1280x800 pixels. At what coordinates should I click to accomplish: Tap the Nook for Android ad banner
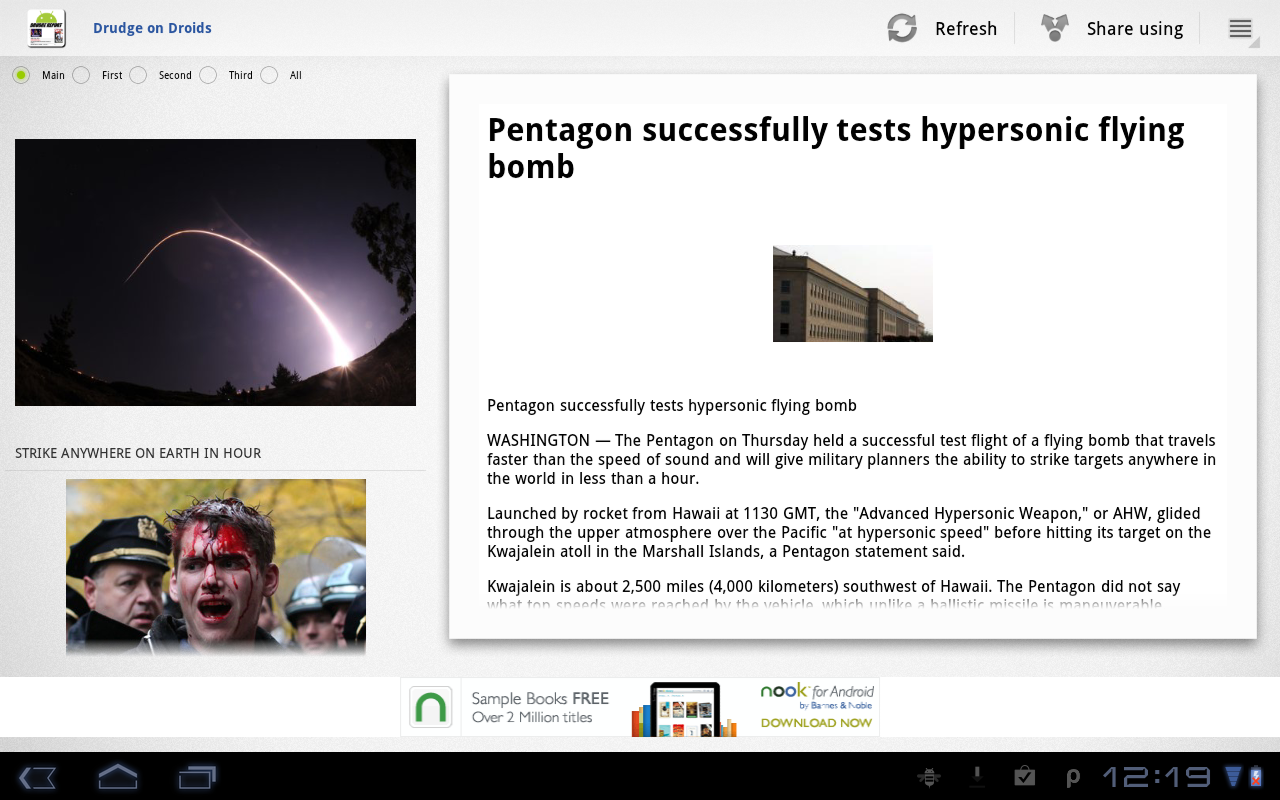[640, 707]
